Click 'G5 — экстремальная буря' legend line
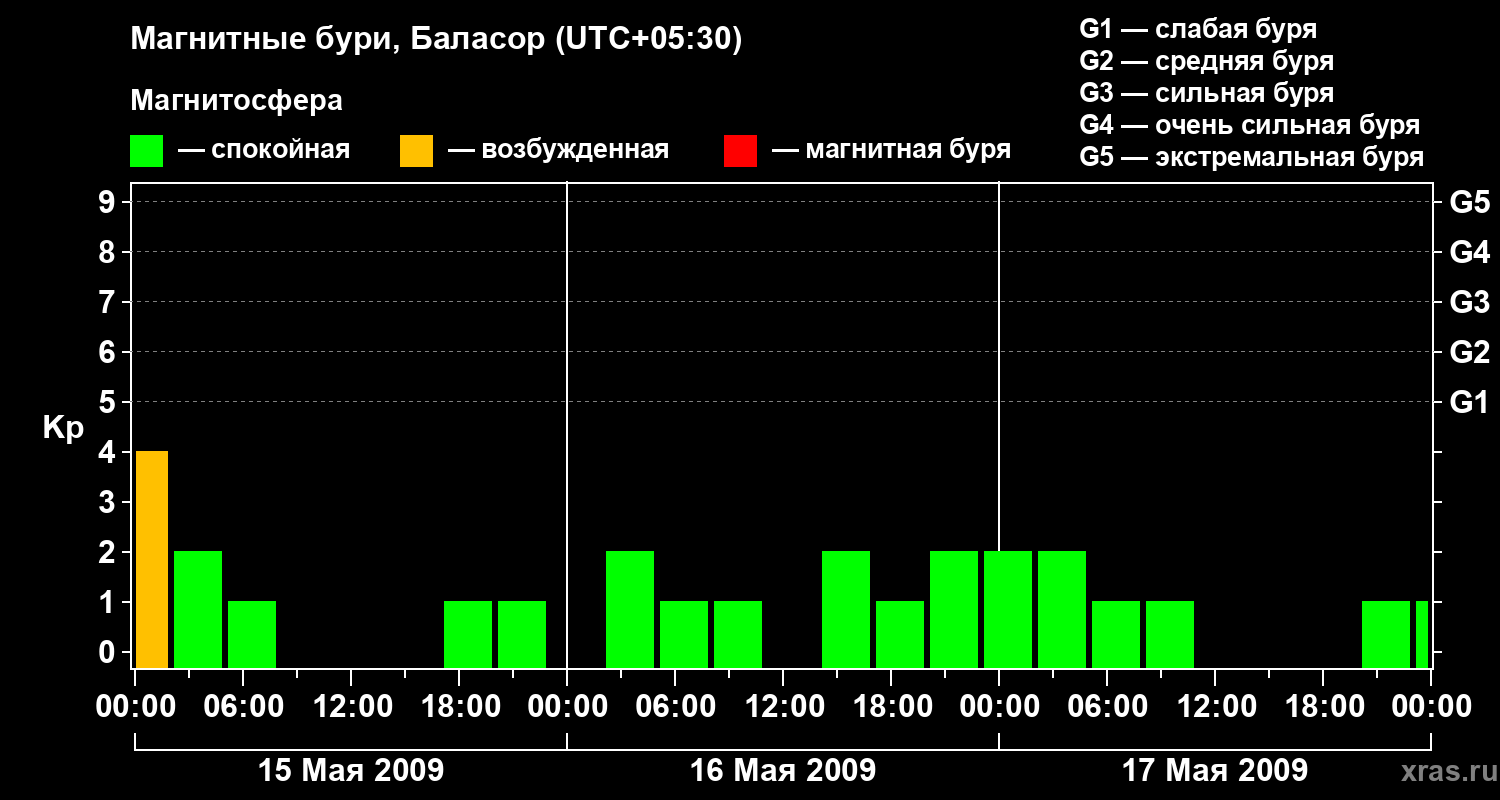Image resolution: width=1500 pixels, height=800 pixels. 1252,157
